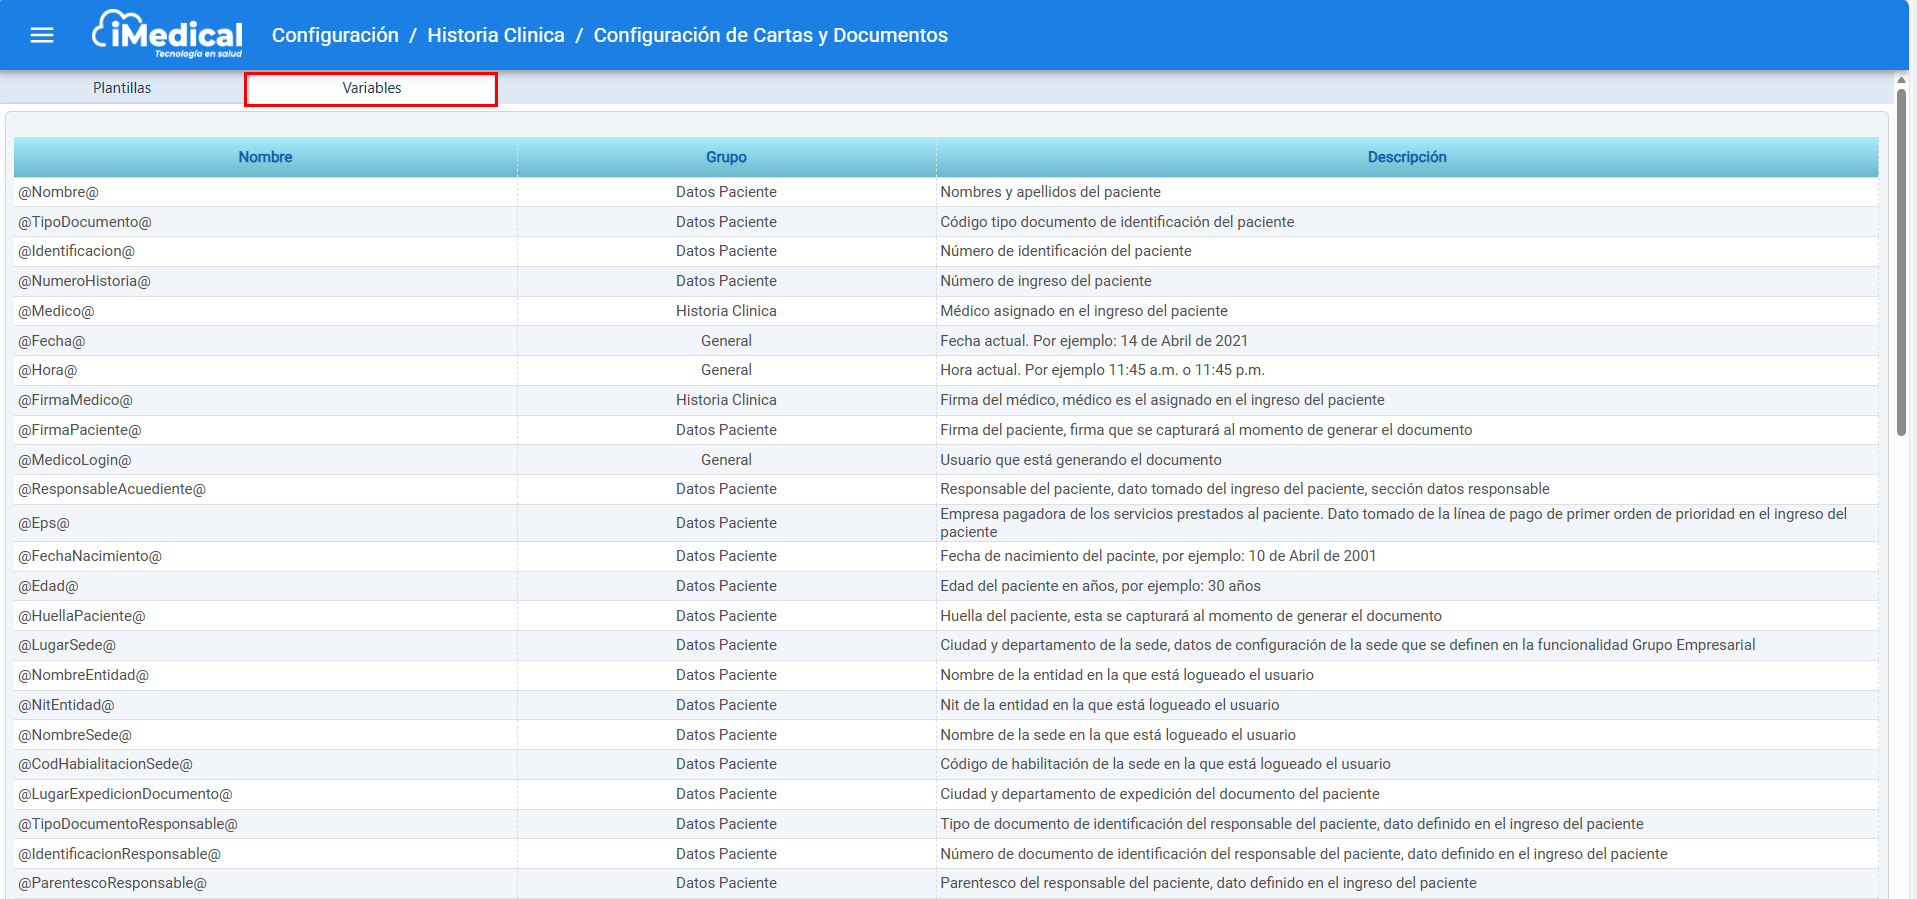
Task: Click the @LugarSede@ variable name
Action: pos(67,645)
